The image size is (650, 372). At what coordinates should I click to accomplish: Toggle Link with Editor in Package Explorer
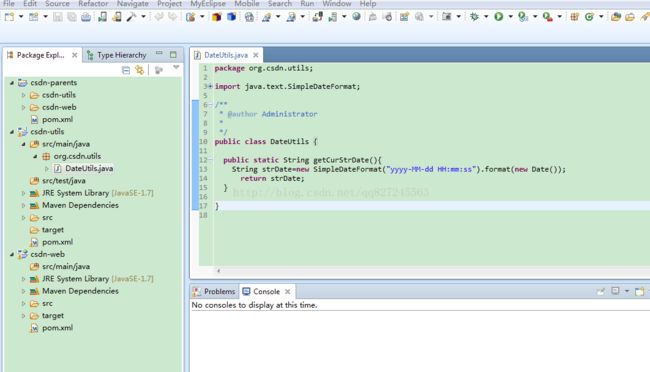pos(140,70)
